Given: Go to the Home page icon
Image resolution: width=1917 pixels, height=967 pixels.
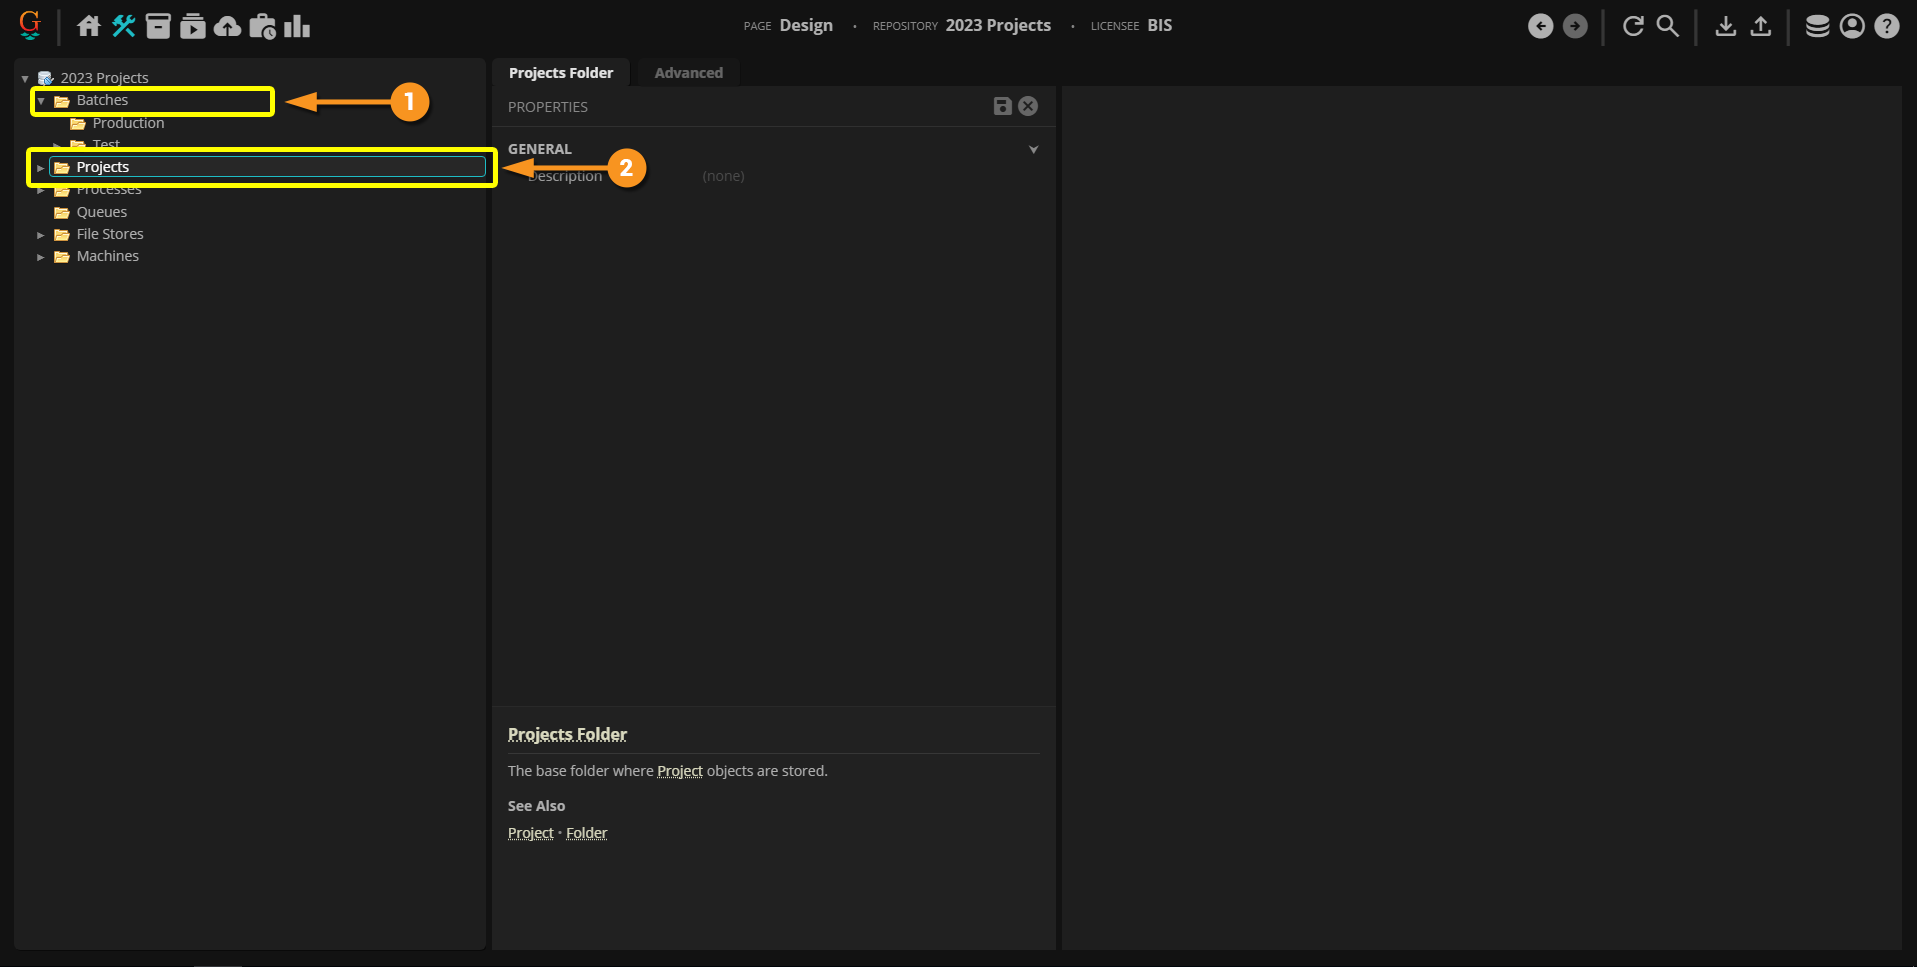Looking at the screenshot, I should click(x=89, y=26).
